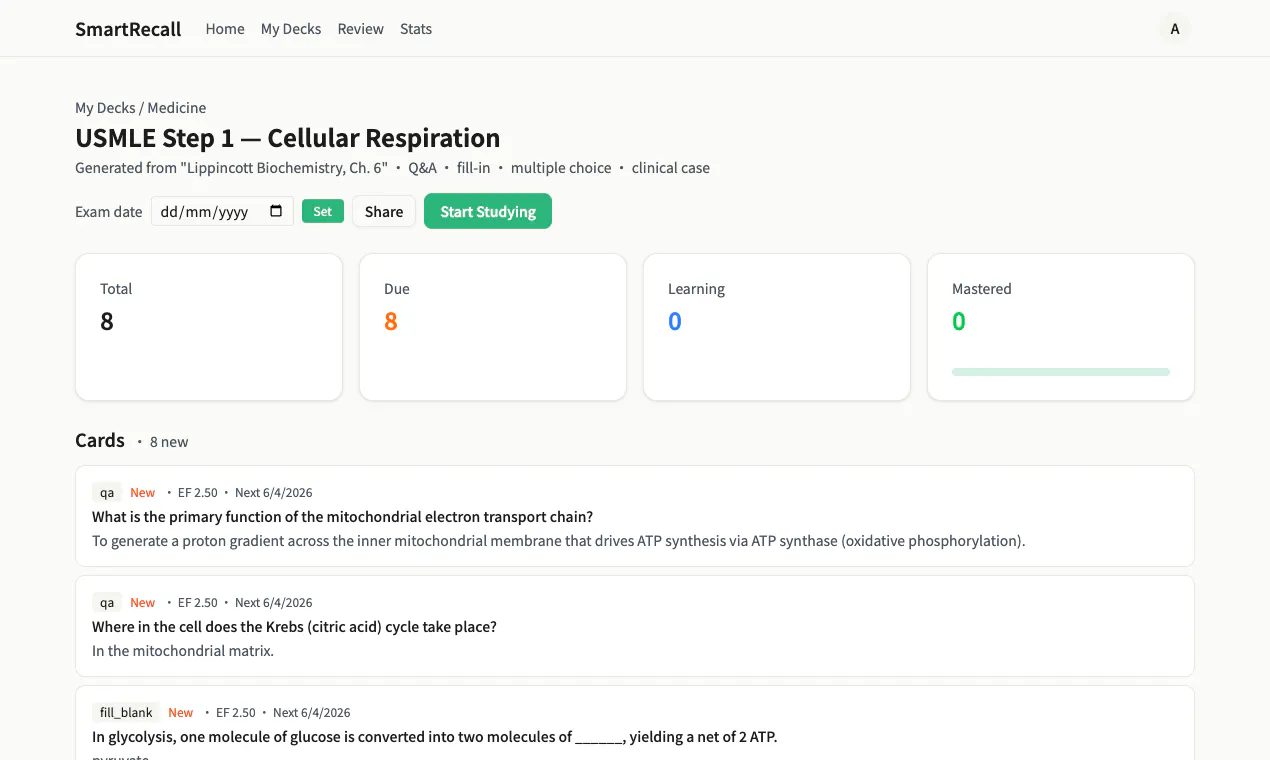Switch to the Review page
This screenshot has height=760, width=1270.
pyautogui.click(x=361, y=29)
